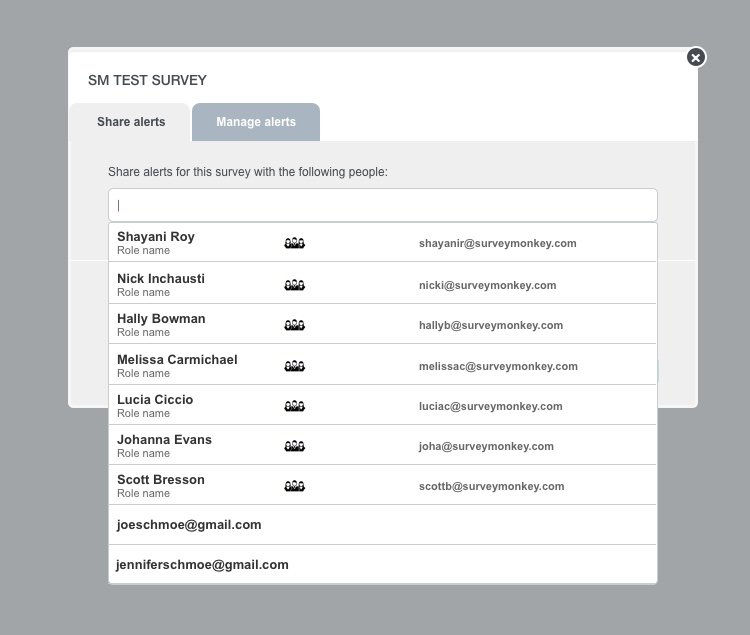Click group icon beside Melissa Carmichael
This screenshot has width=750, height=635.
[295, 366]
